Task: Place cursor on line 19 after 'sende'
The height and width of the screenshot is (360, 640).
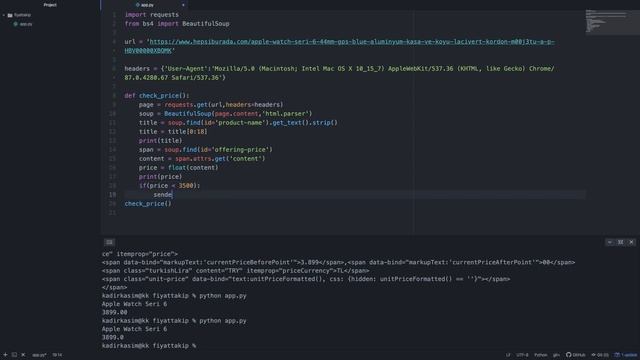Action: [x=173, y=195]
